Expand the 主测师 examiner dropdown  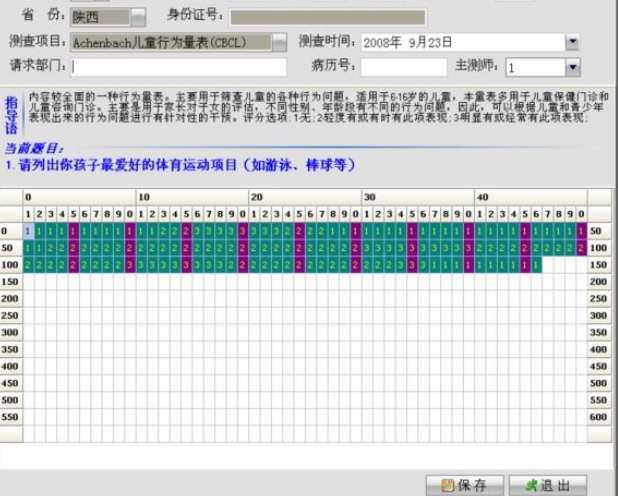(x=572, y=67)
